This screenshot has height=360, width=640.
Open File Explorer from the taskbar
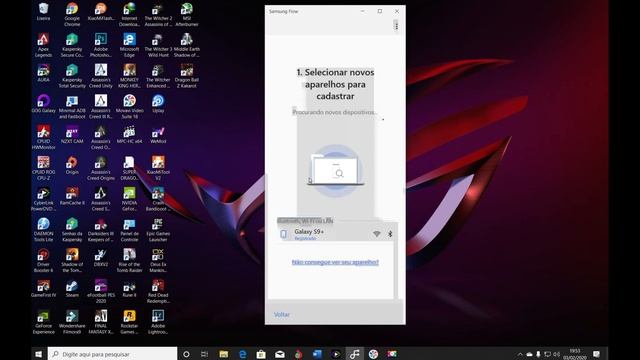click(x=224, y=354)
